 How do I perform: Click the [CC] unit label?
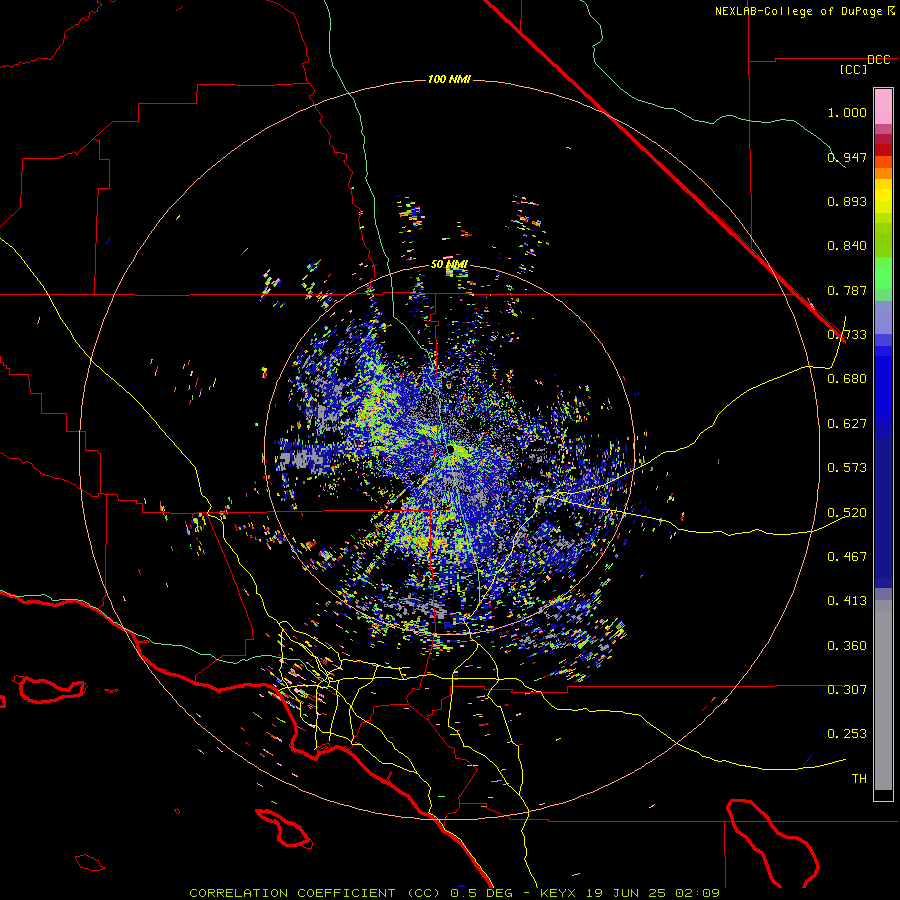point(853,69)
